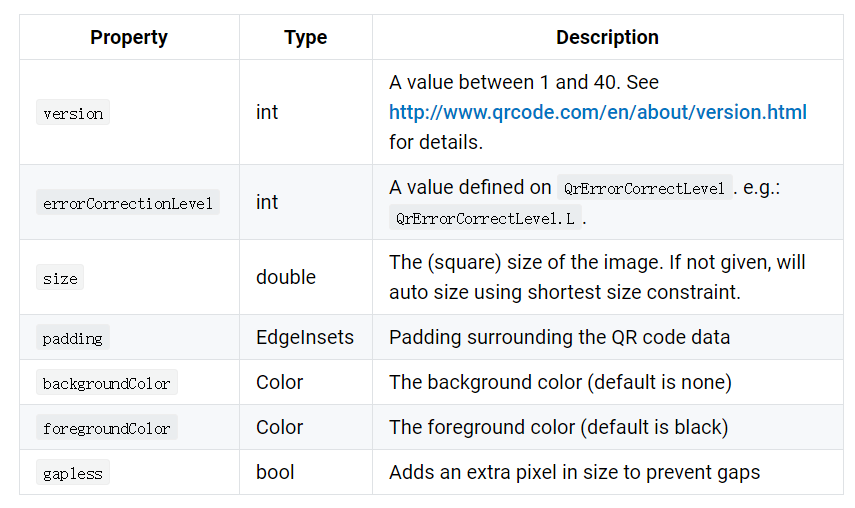The width and height of the screenshot is (855, 508).
Task: Click the foreground color default description
Action: [559, 427]
